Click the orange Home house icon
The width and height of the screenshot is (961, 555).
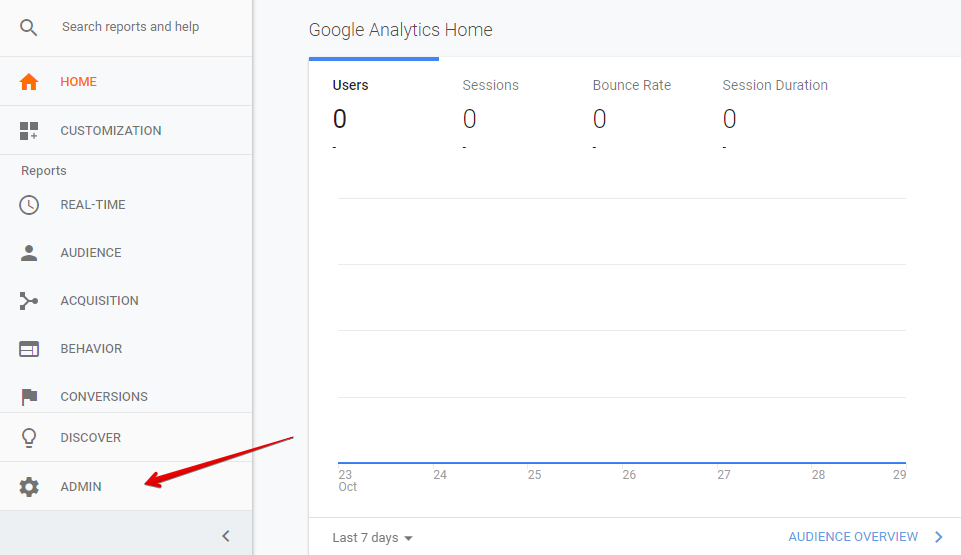tap(29, 82)
